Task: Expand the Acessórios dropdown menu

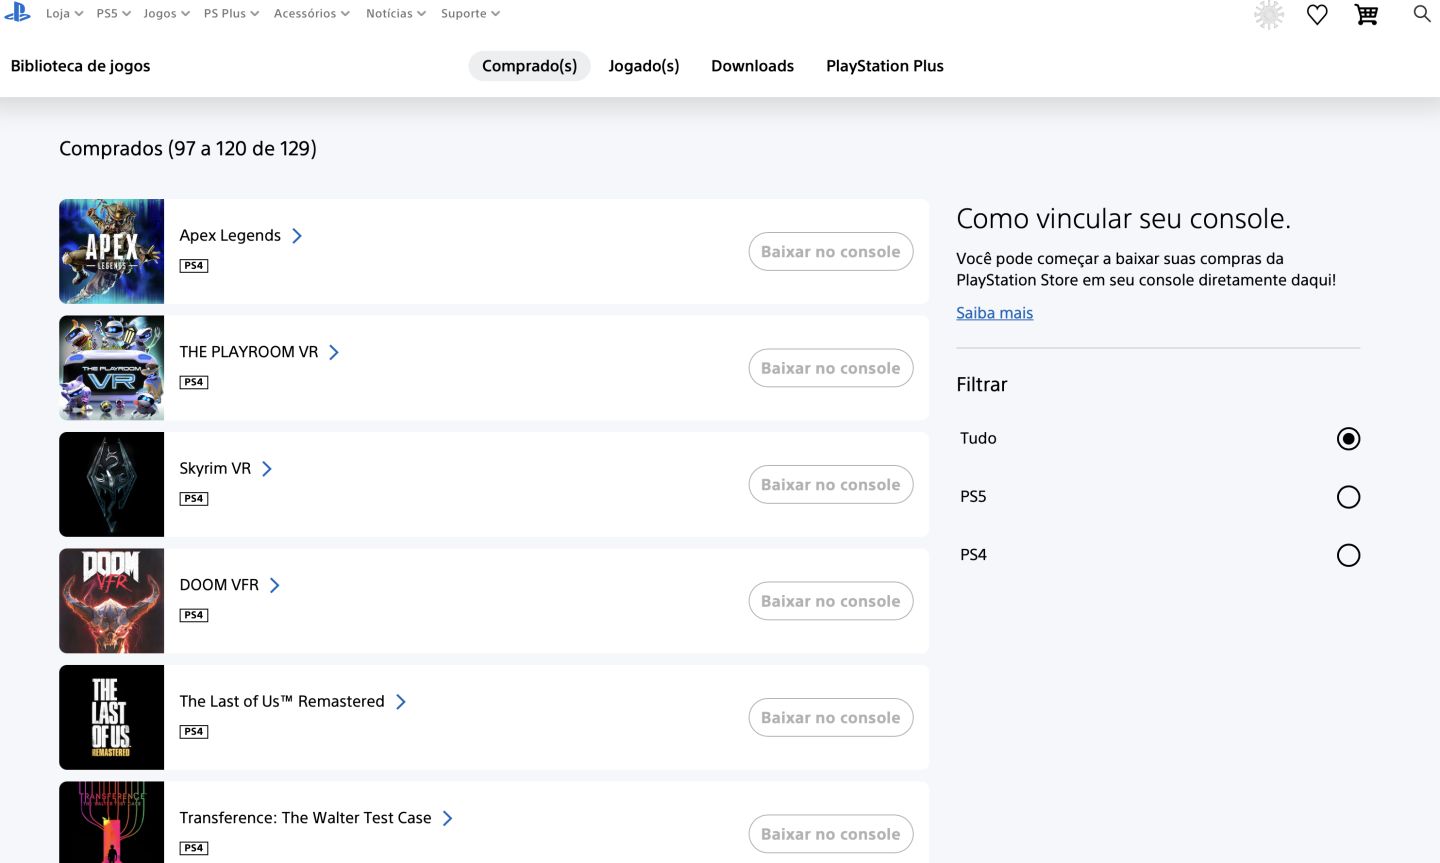Action: (312, 13)
